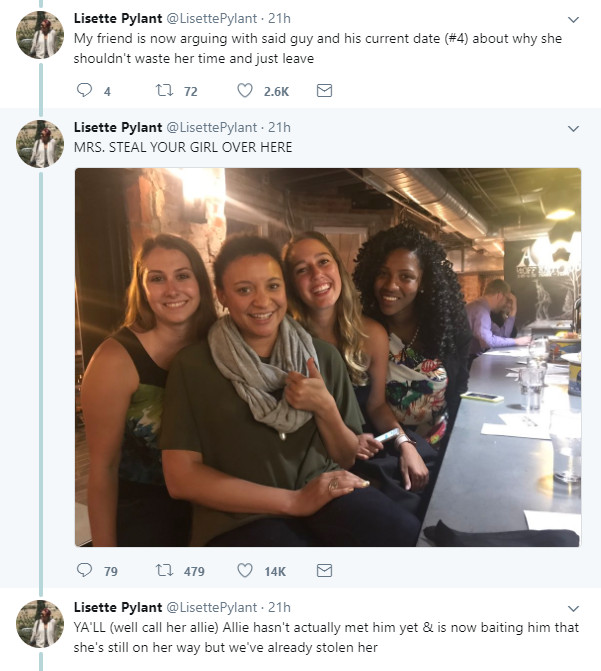
Task: Open the more-options chevron on photo tweet
Action: 573,128
